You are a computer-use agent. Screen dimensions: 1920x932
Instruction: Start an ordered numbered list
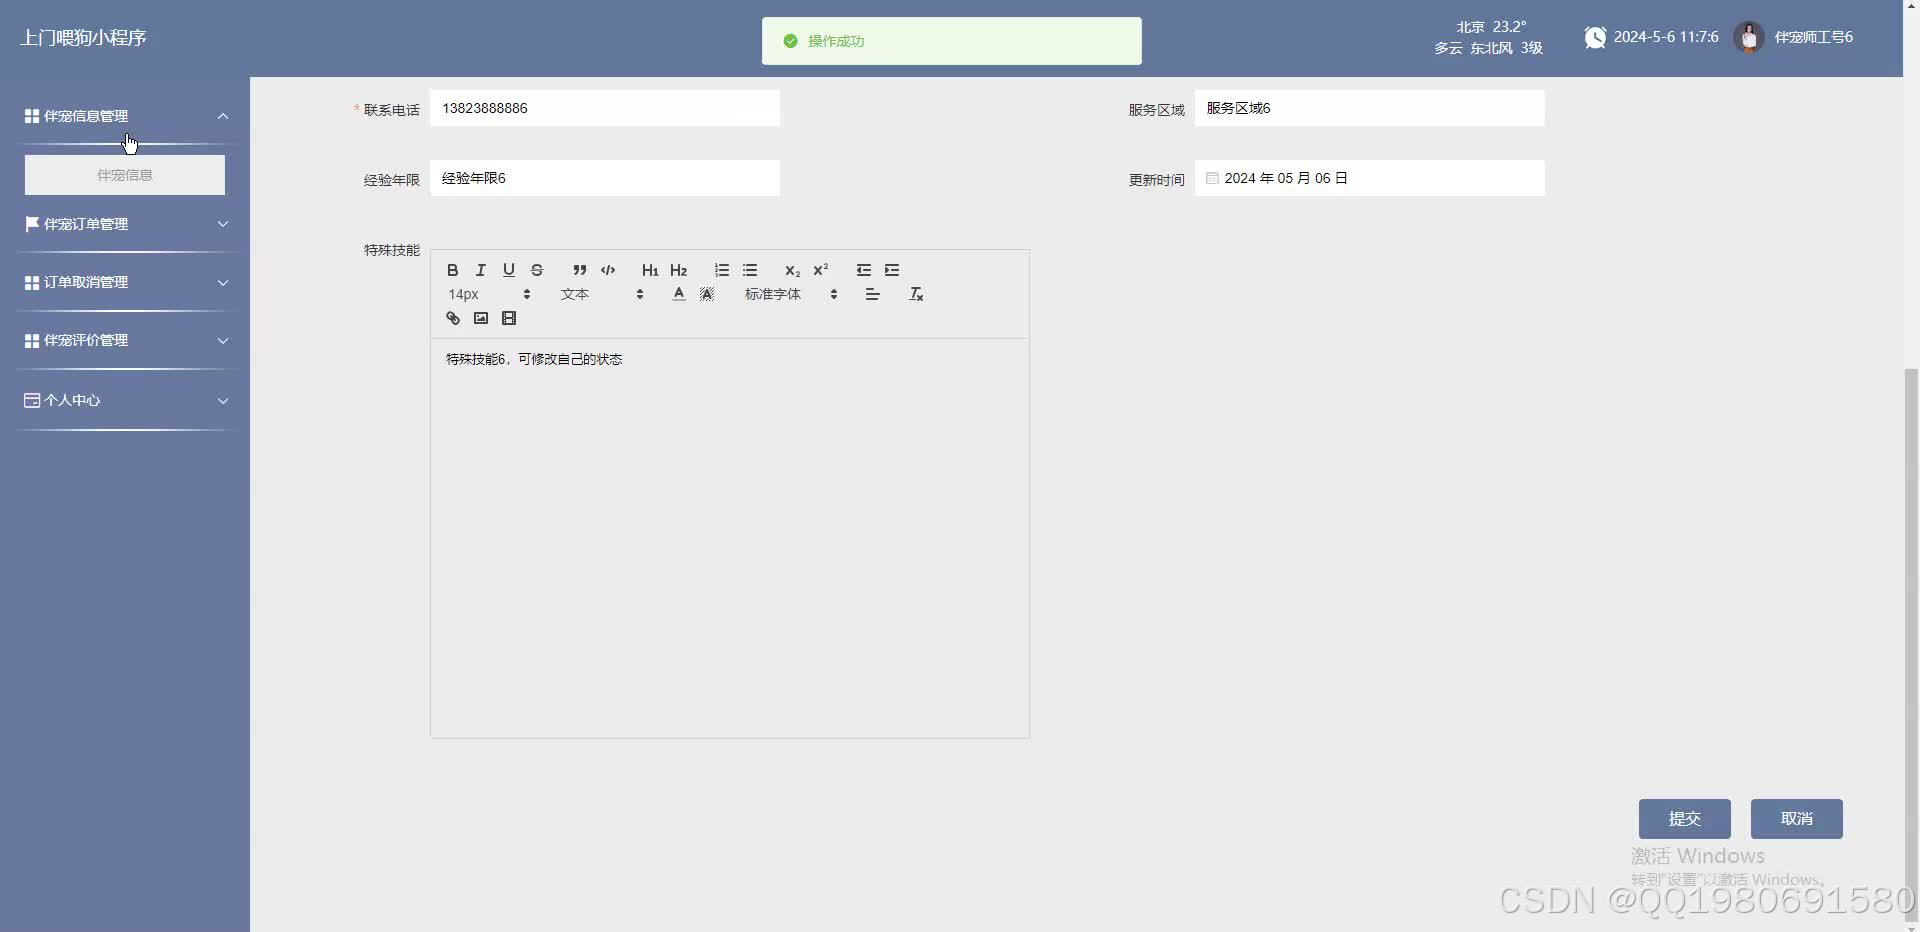point(721,270)
